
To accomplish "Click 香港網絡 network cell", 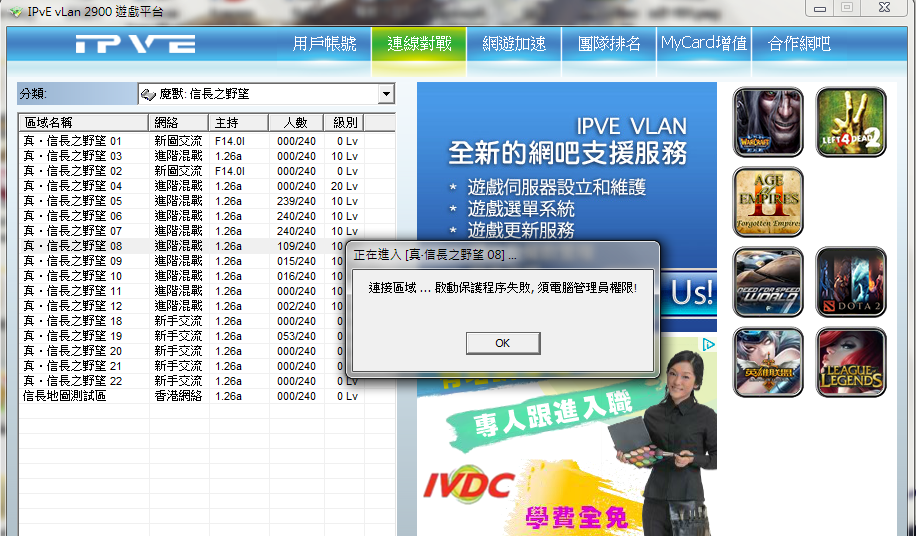I will 178,396.
